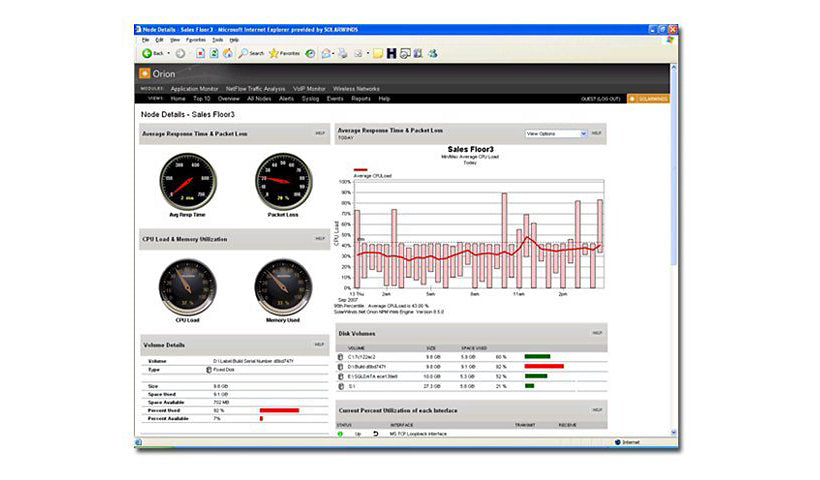Open the Tools menu
Viewport: 820px width, 480px height.
click(215, 40)
